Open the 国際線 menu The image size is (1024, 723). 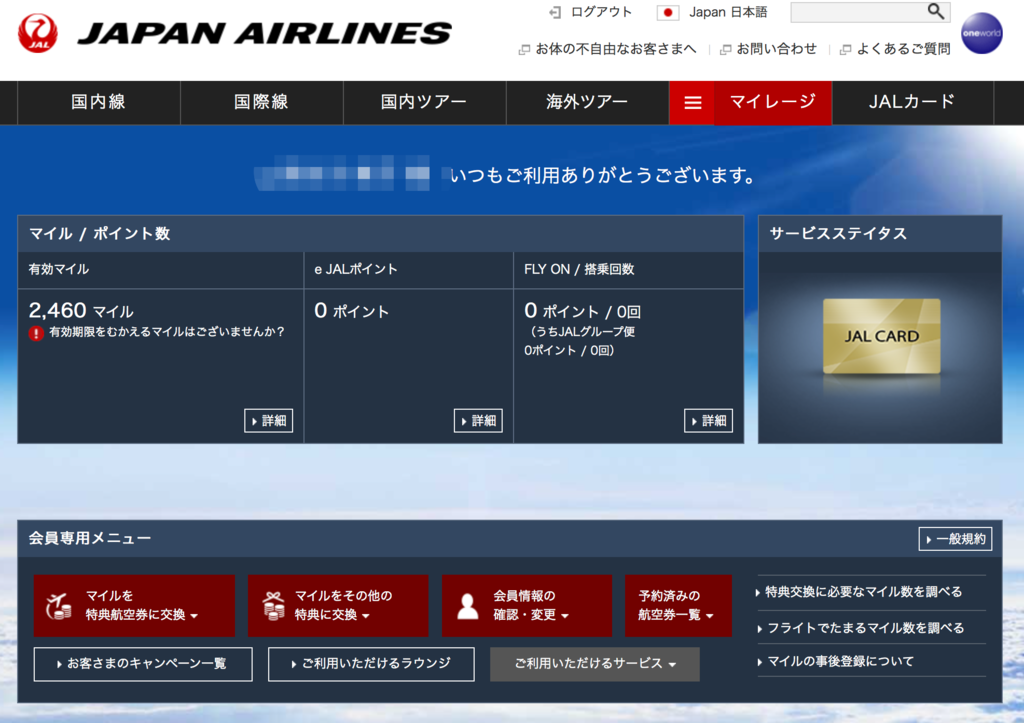pyautogui.click(x=262, y=103)
